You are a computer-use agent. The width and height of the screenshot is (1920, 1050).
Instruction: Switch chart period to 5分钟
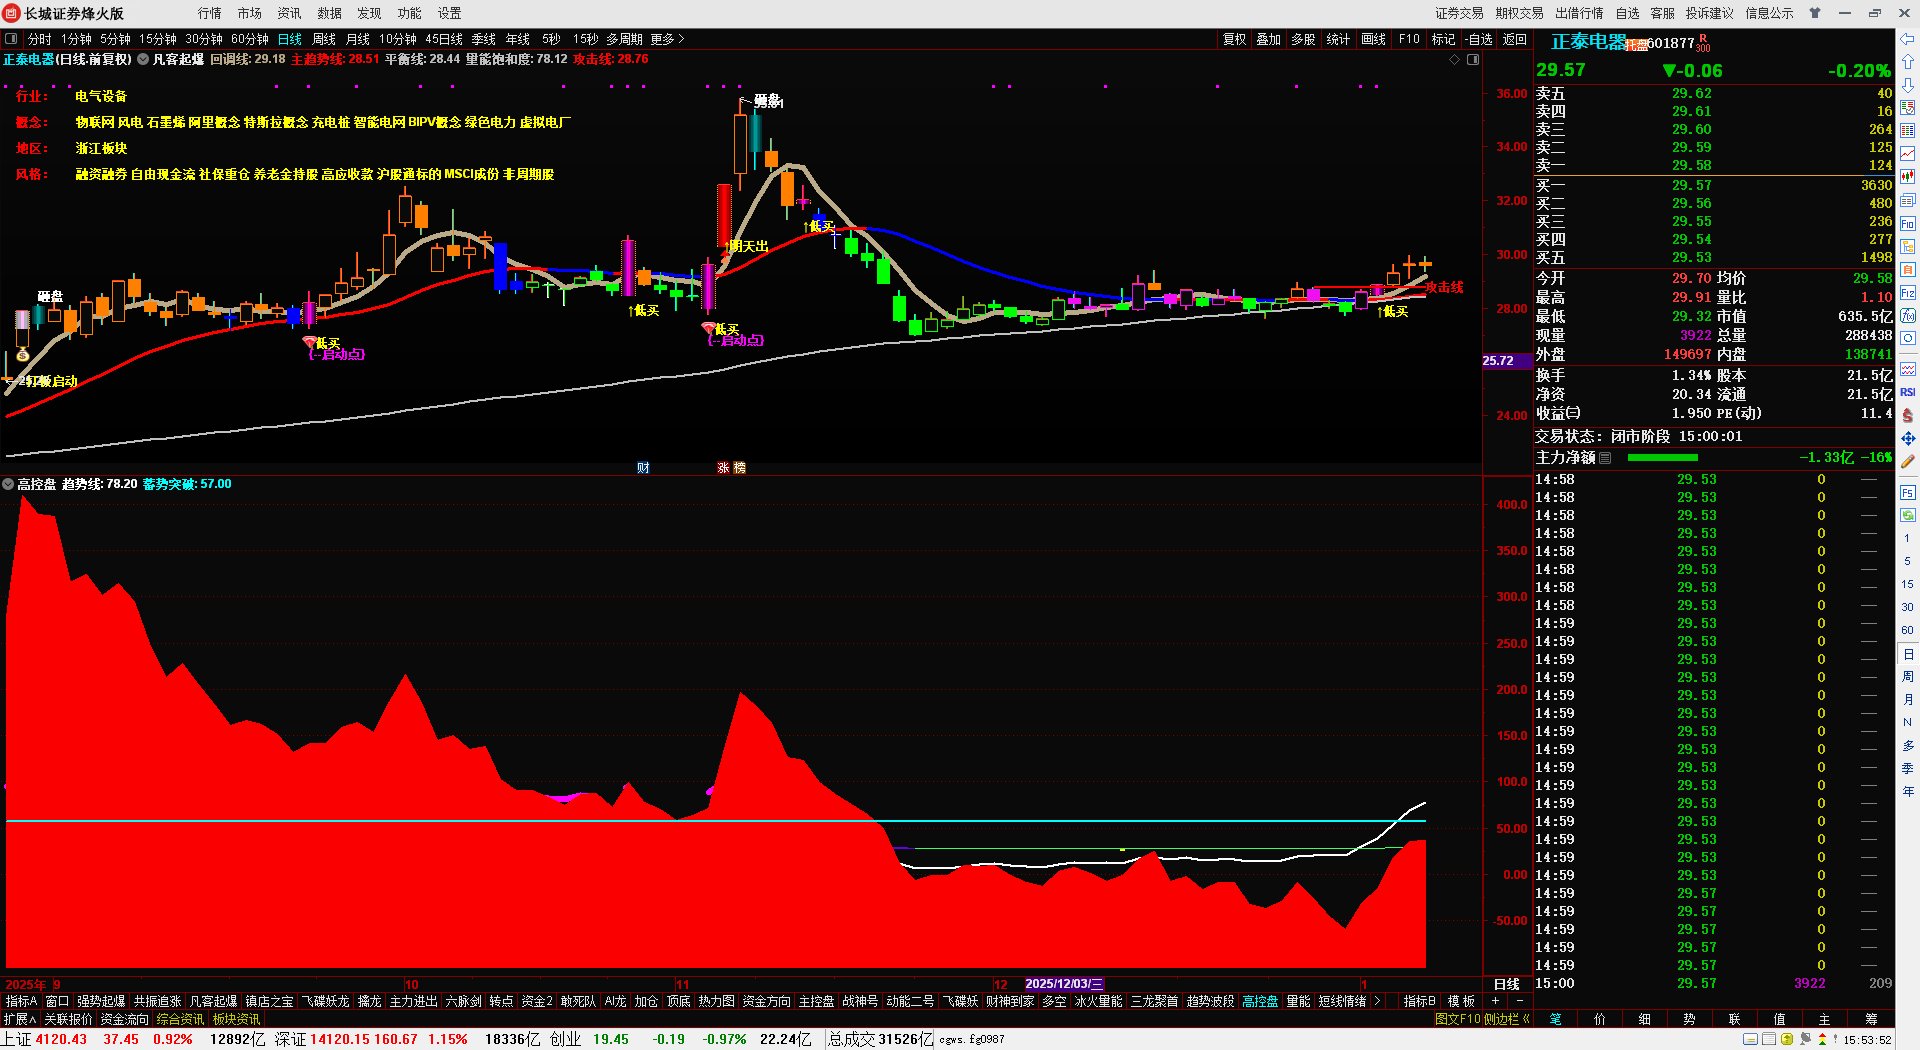(115, 39)
